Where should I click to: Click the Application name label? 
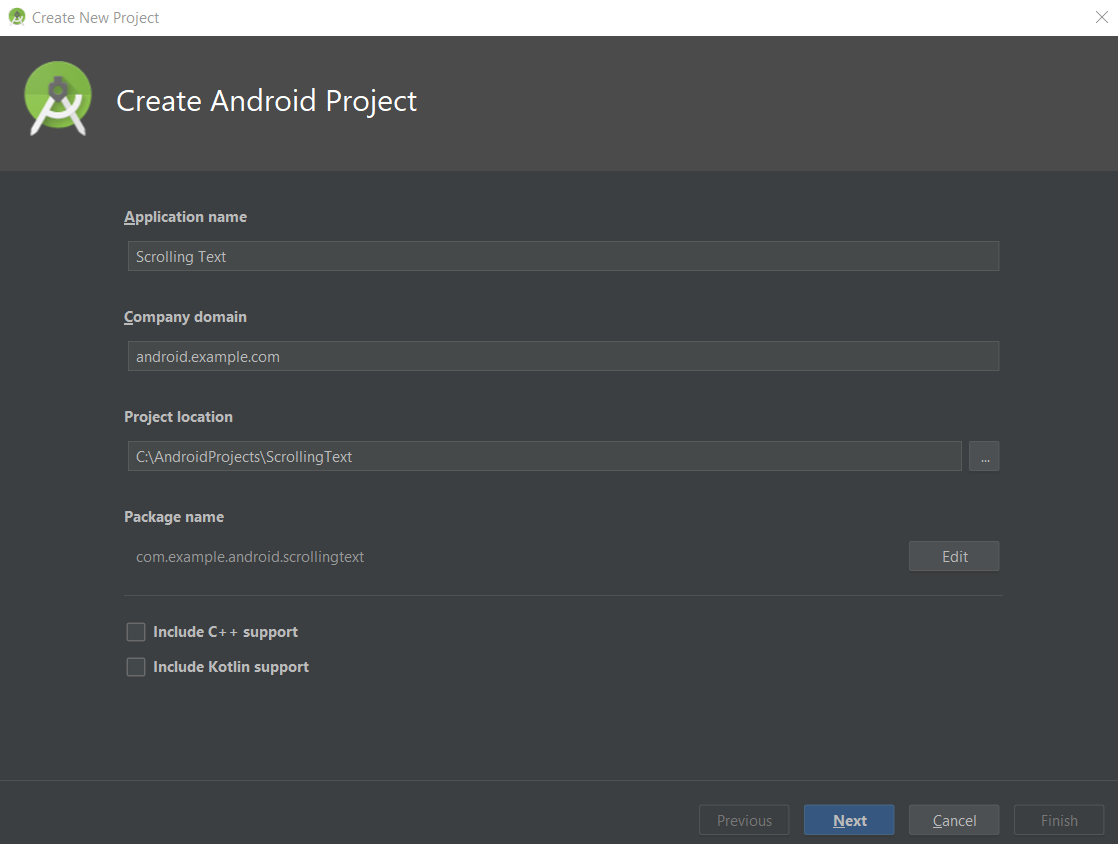[x=185, y=216]
